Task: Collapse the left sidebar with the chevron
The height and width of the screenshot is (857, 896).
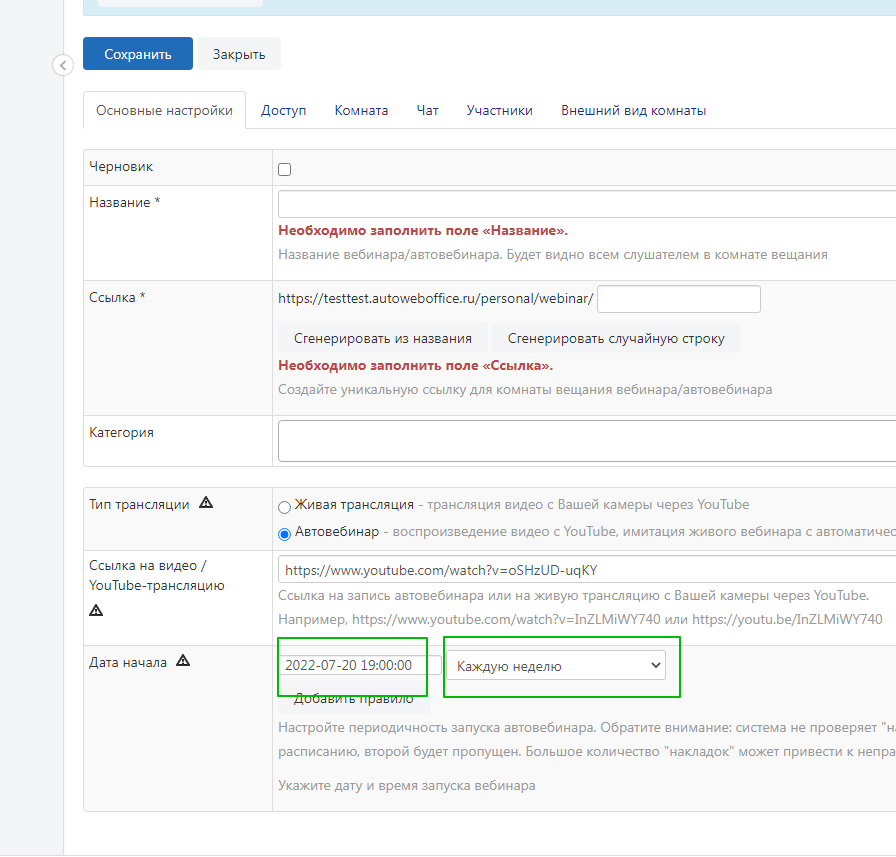Action: pyautogui.click(x=62, y=65)
